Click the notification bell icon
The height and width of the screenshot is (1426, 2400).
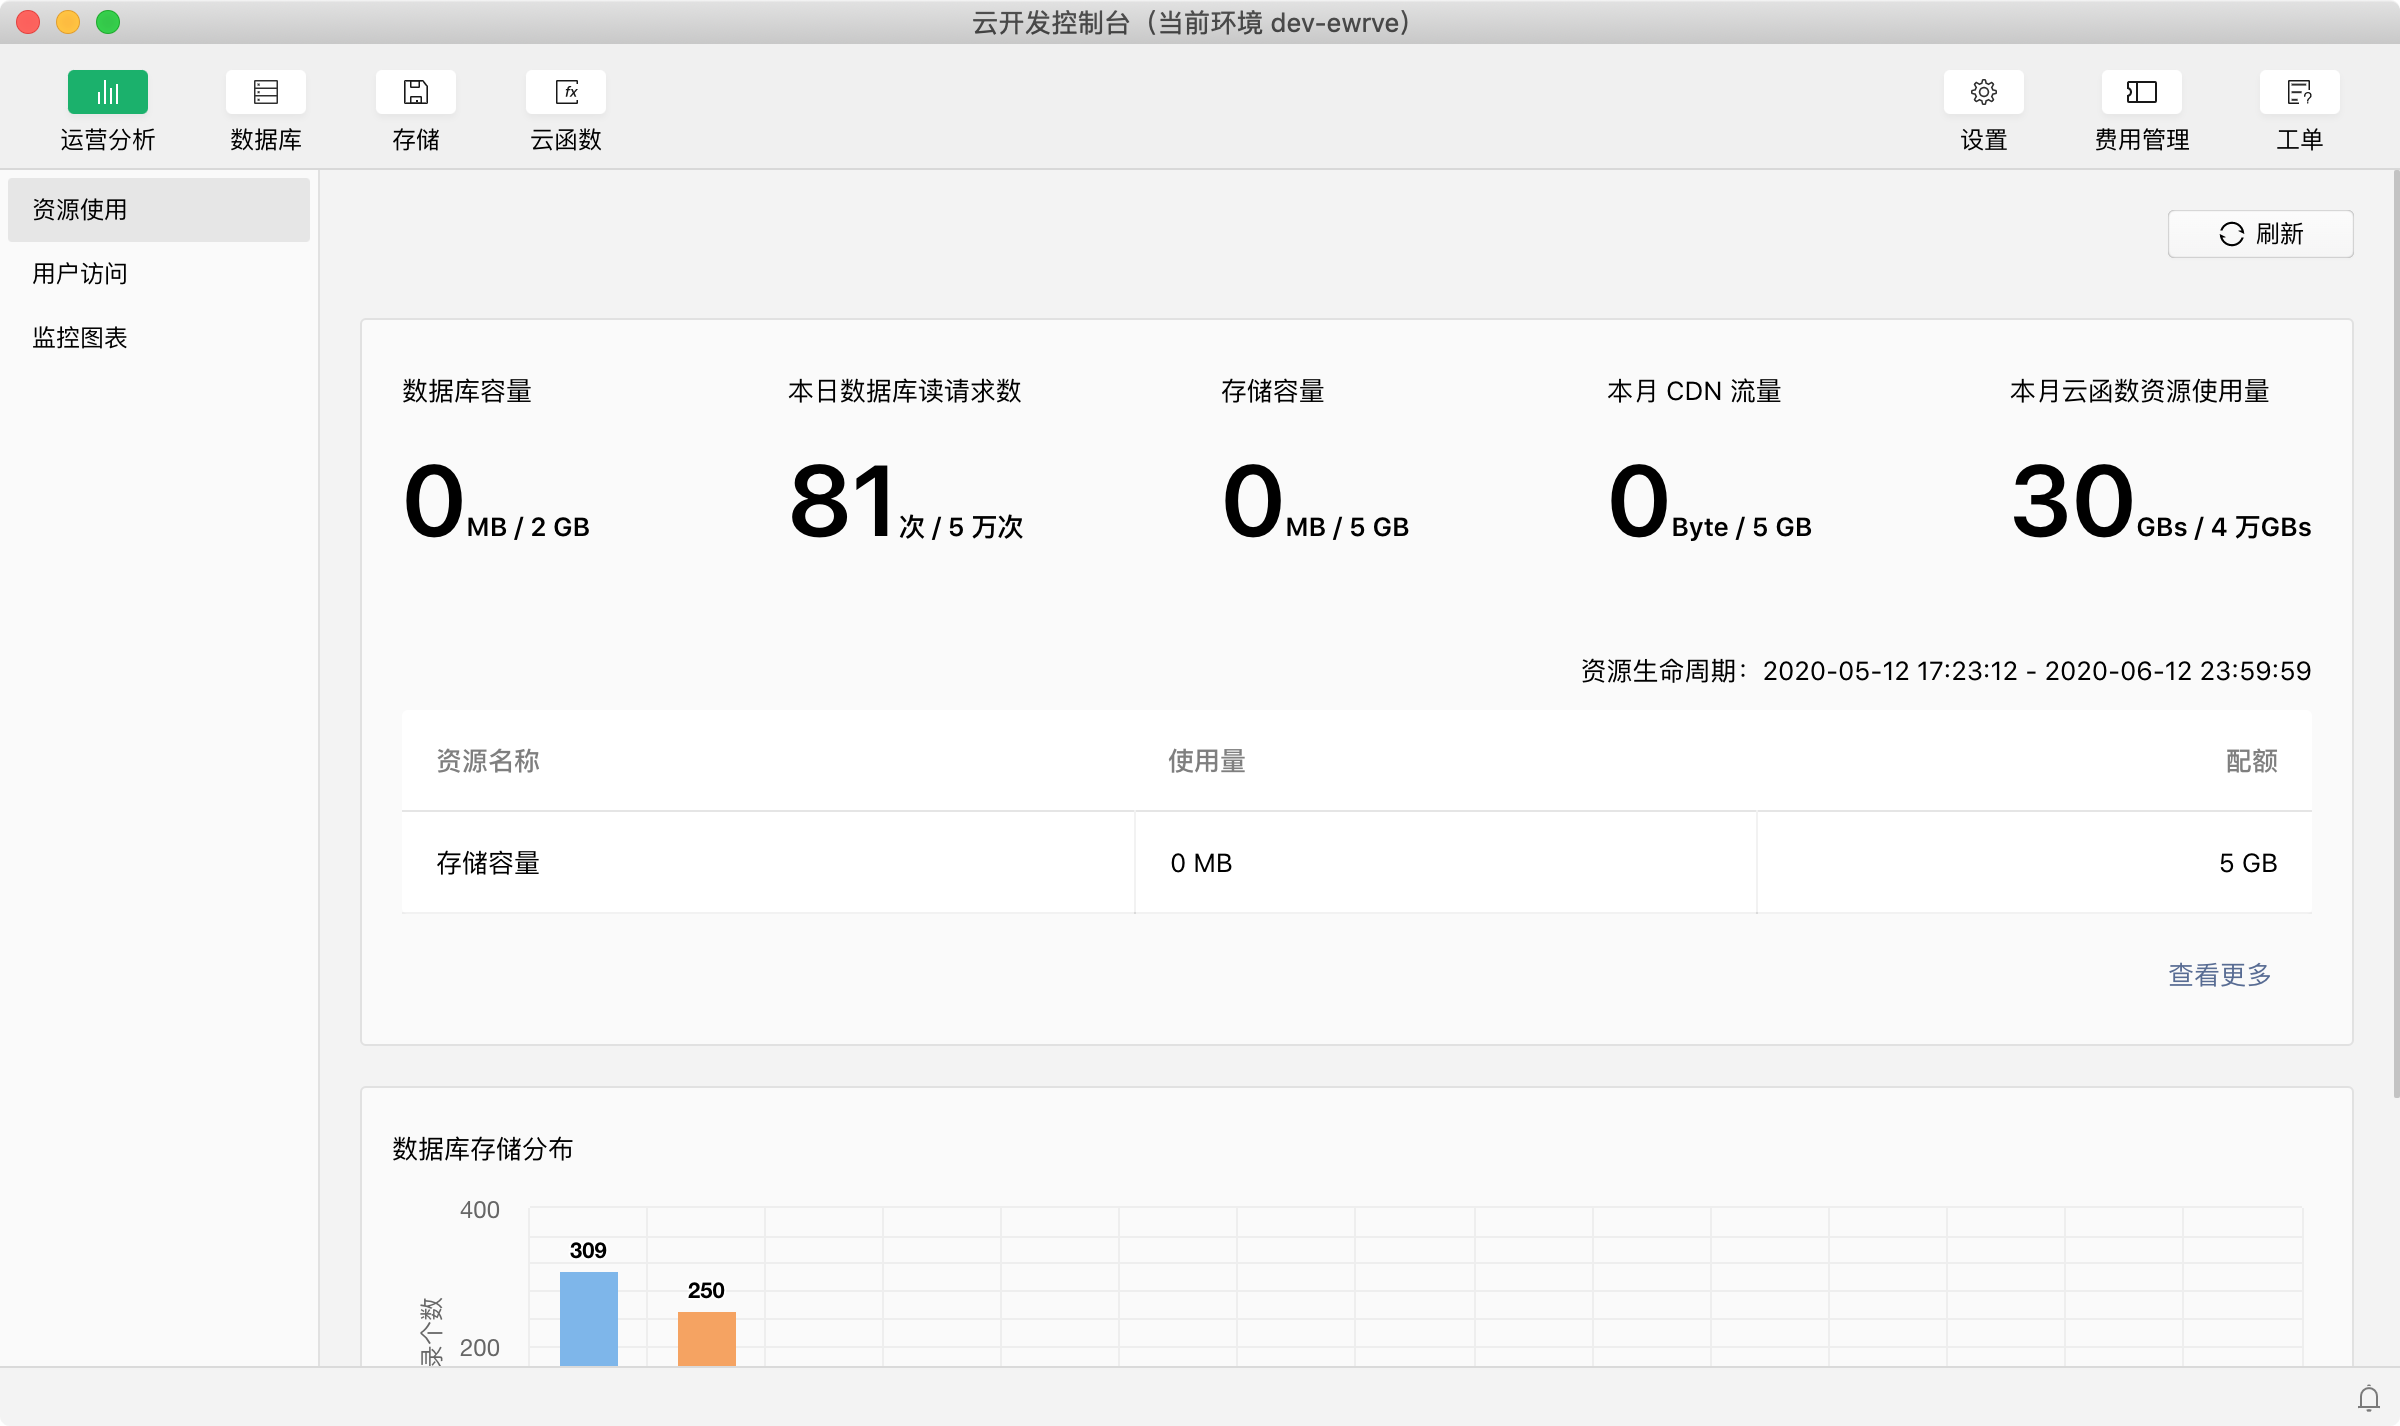coord(2369,1398)
